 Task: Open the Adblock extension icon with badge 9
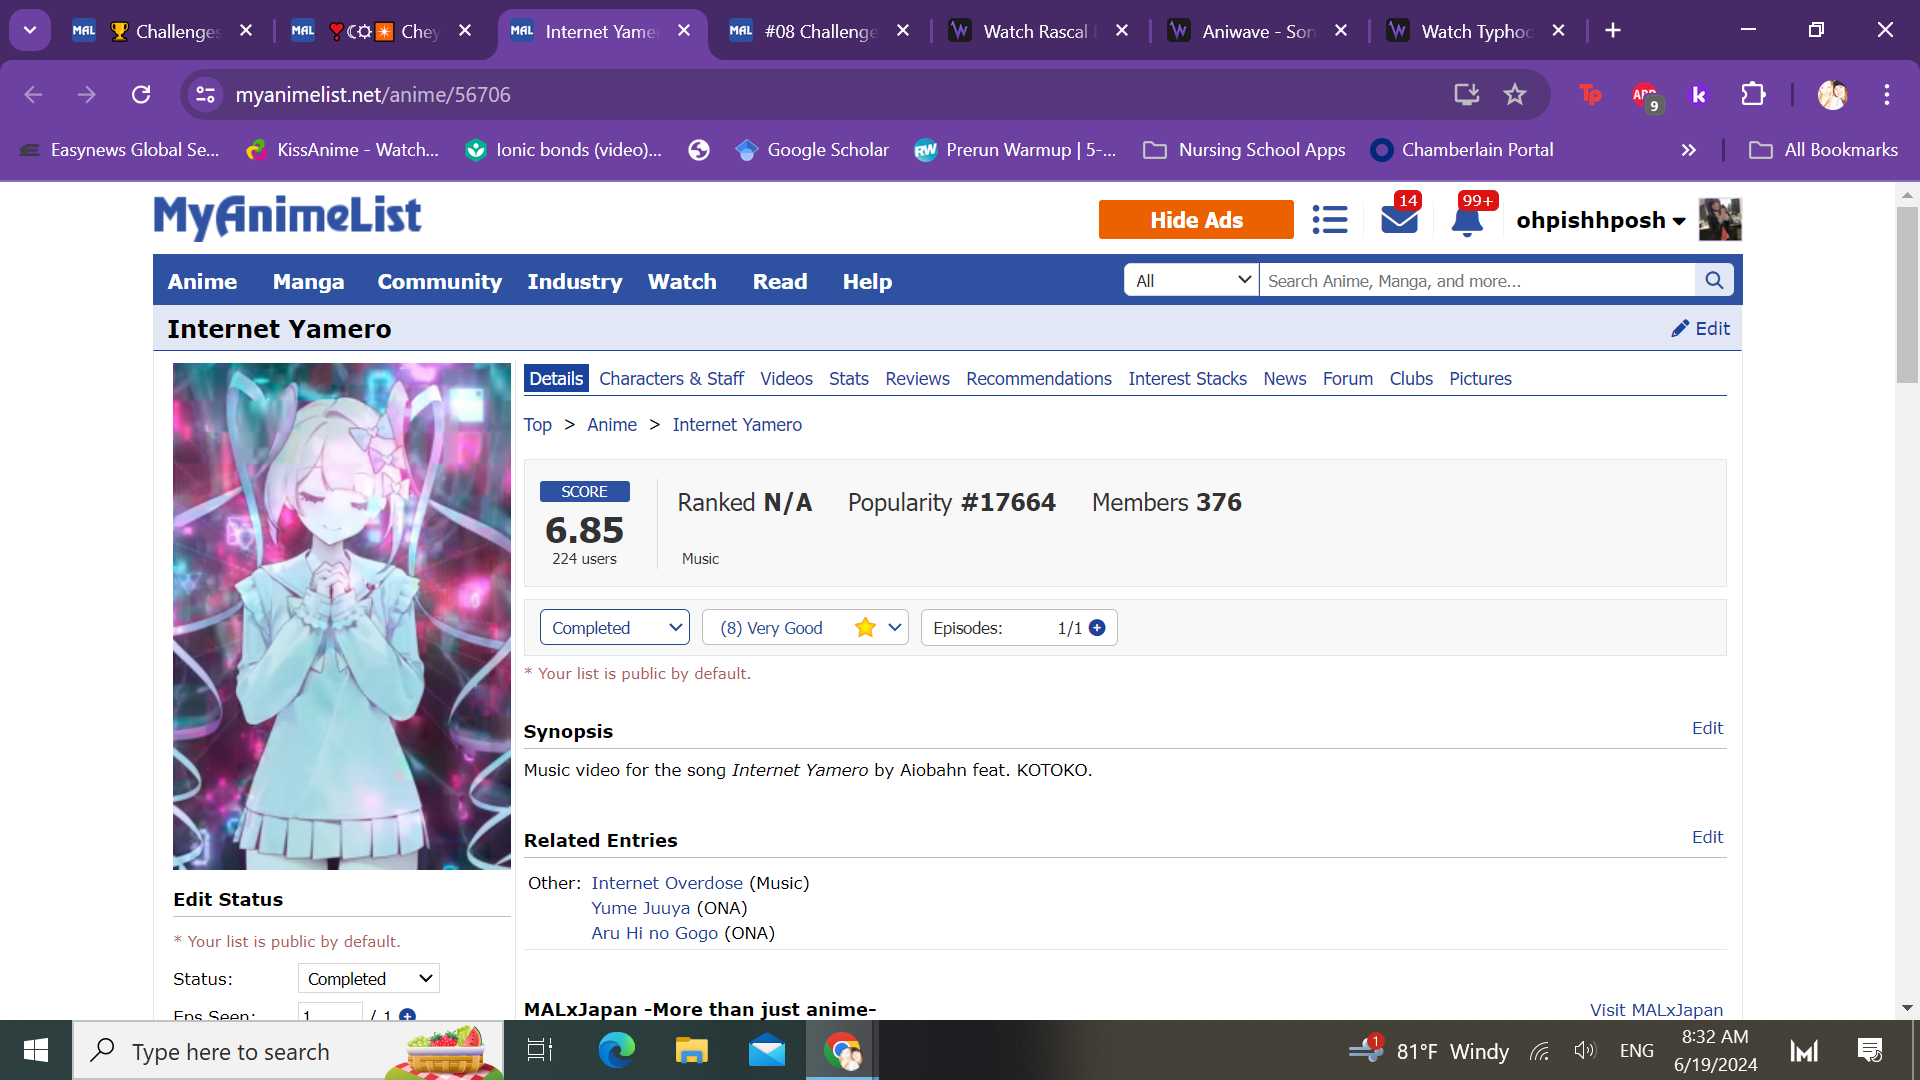click(1645, 96)
